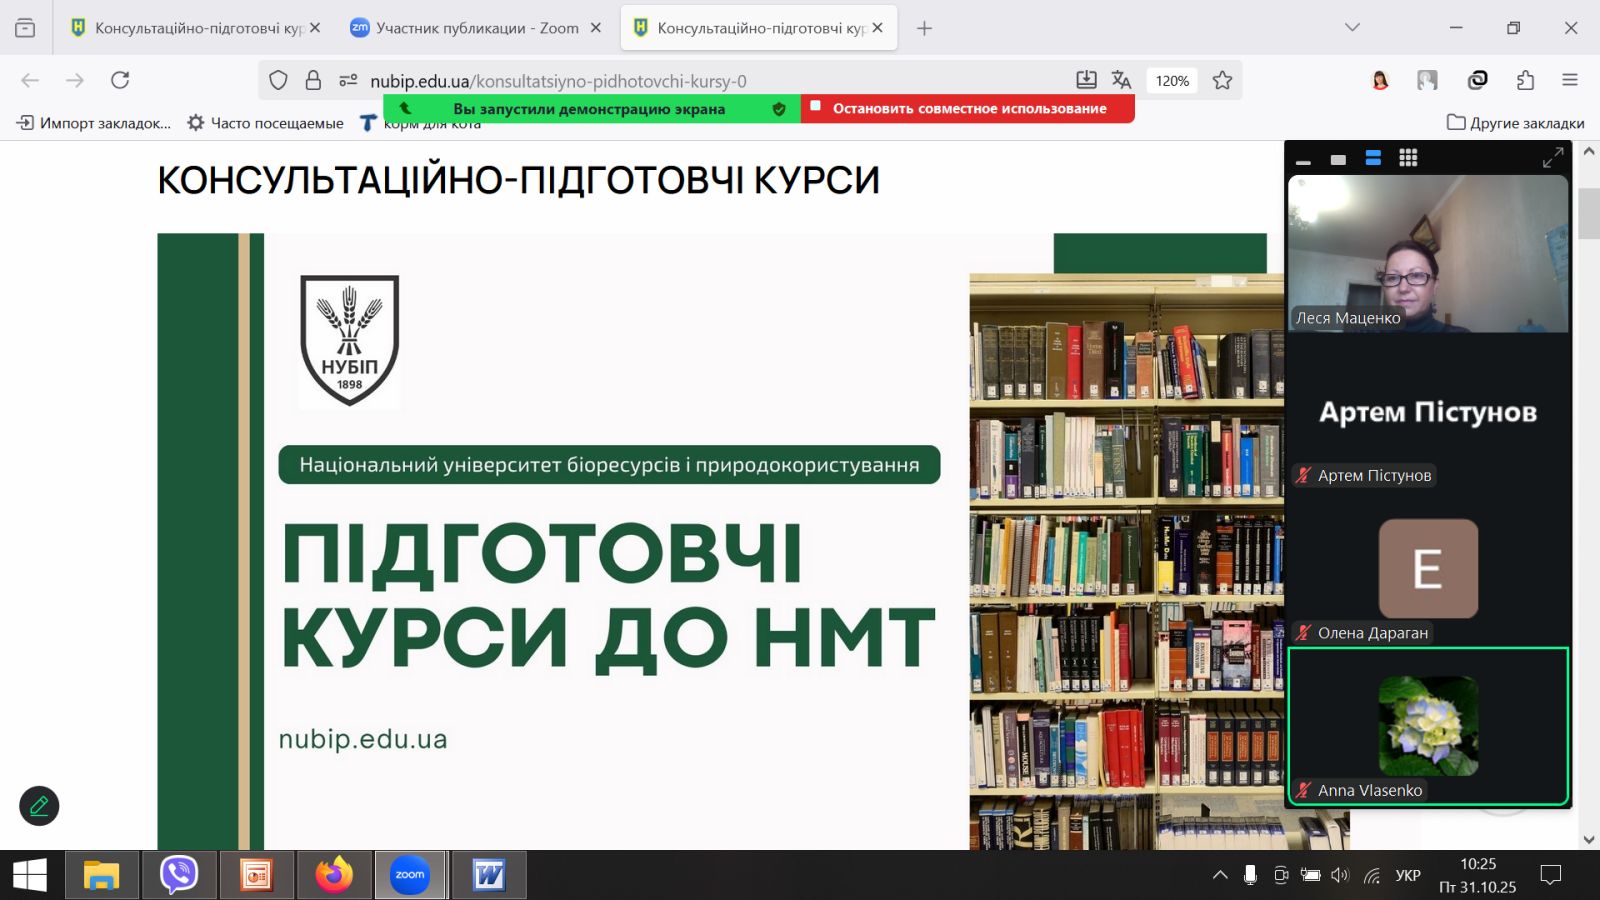Click the page zoom level 120% indicator
The height and width of the screenshot is (900, 1600).
coord(1172,80)
